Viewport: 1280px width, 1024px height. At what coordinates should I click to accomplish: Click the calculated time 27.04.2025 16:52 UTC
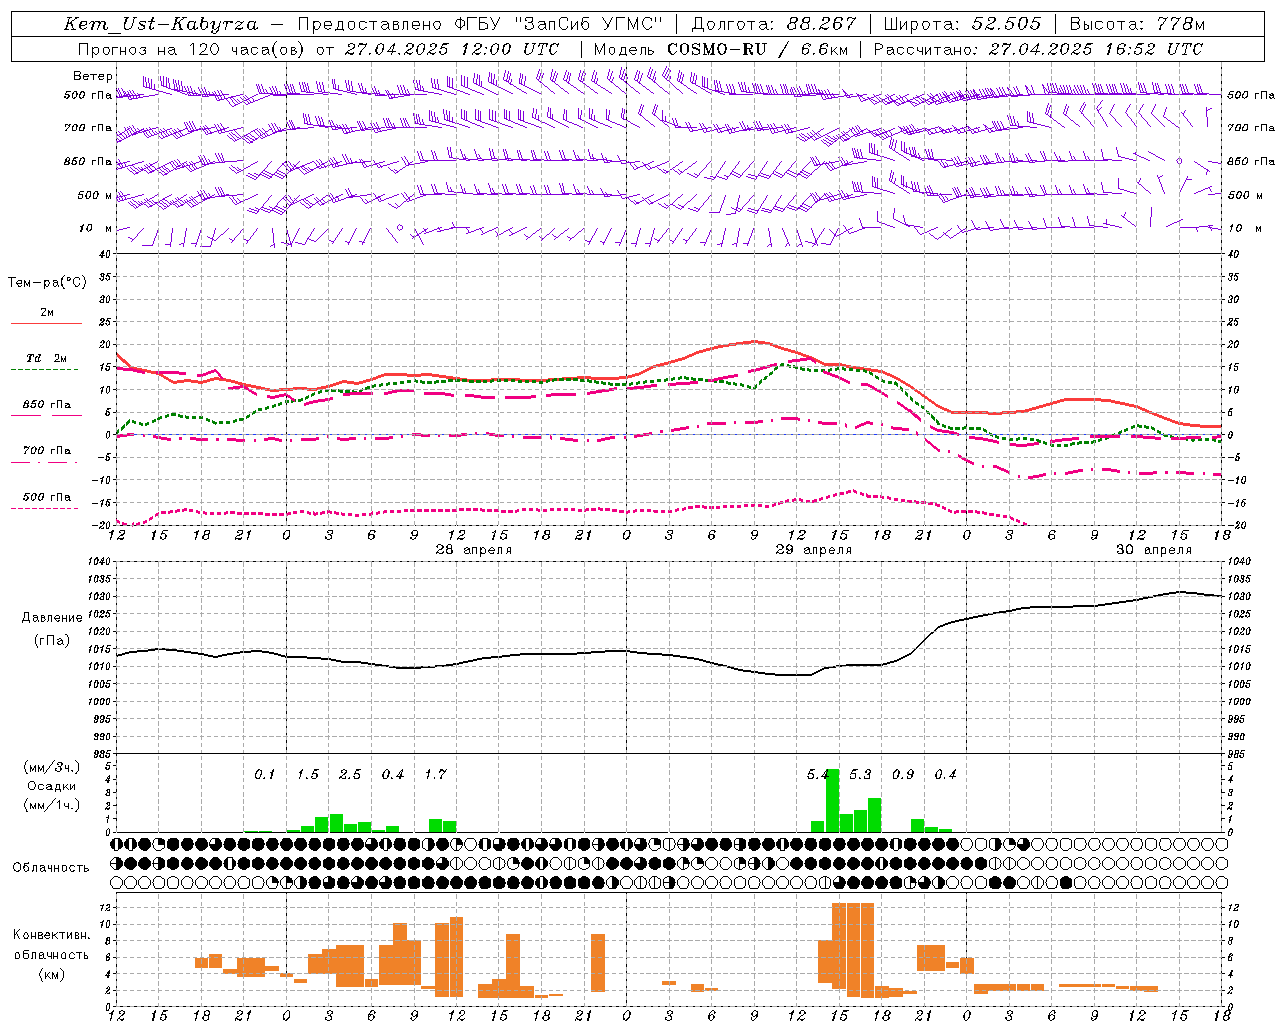pyautogui.click(x=1096, y=49)
